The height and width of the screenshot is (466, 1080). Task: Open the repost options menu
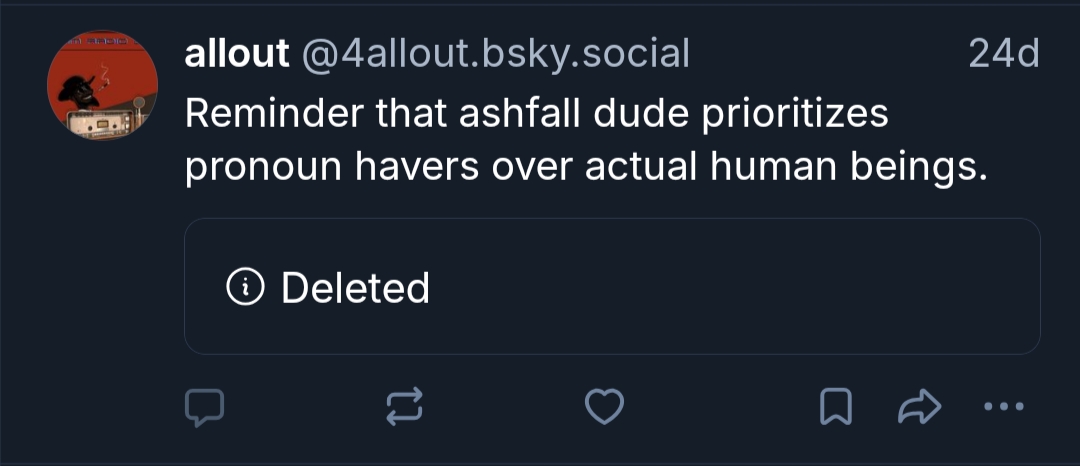(x=405, y=406)
